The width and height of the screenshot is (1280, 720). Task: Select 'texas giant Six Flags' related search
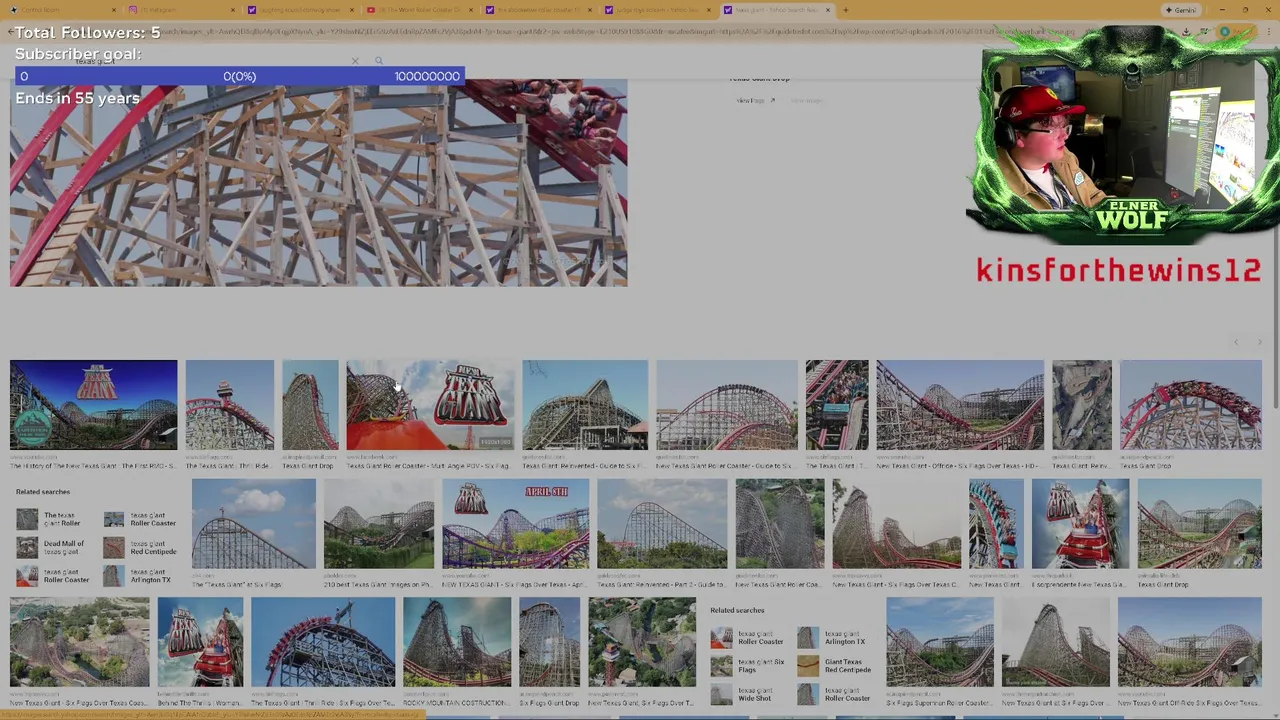coord(749,666)
